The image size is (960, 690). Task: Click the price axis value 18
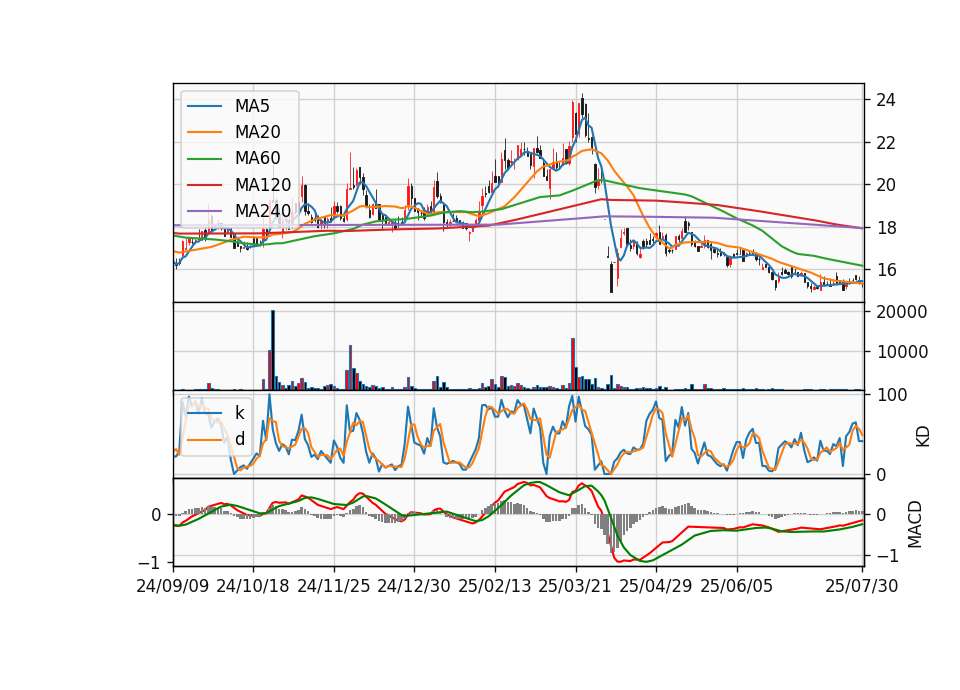click(x=886, y=228)
